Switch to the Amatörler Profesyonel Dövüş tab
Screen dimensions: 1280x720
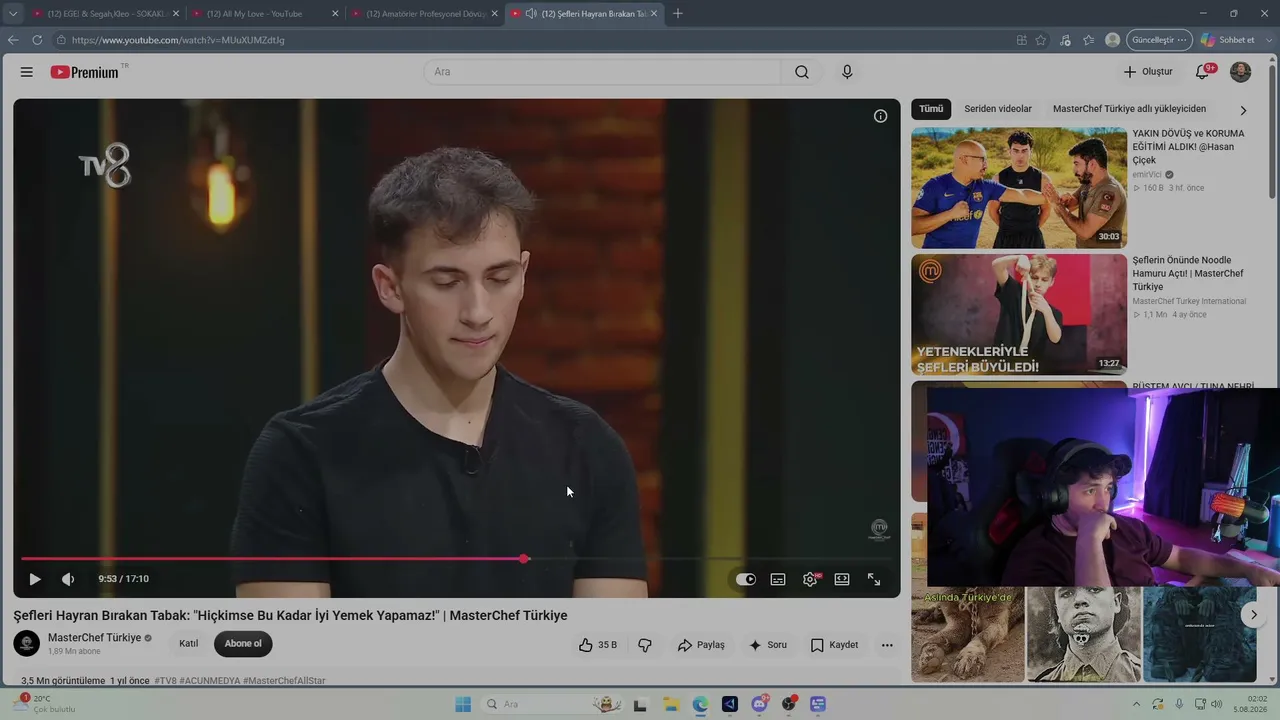(425, 14)
